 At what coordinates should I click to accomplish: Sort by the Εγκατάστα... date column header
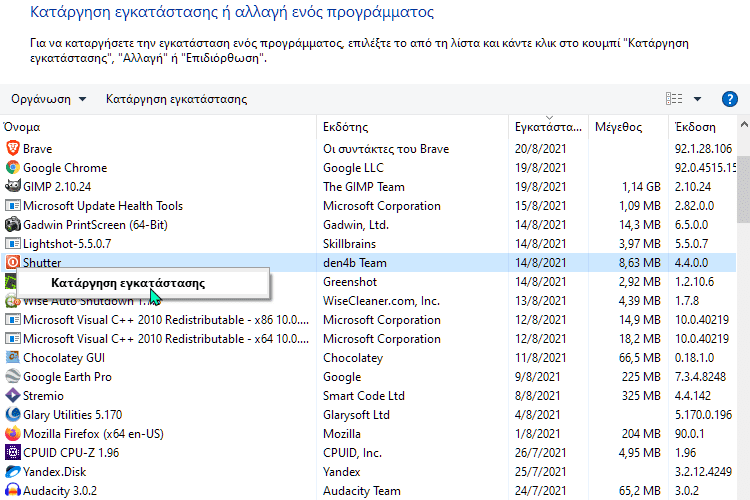tap(548, 127)
